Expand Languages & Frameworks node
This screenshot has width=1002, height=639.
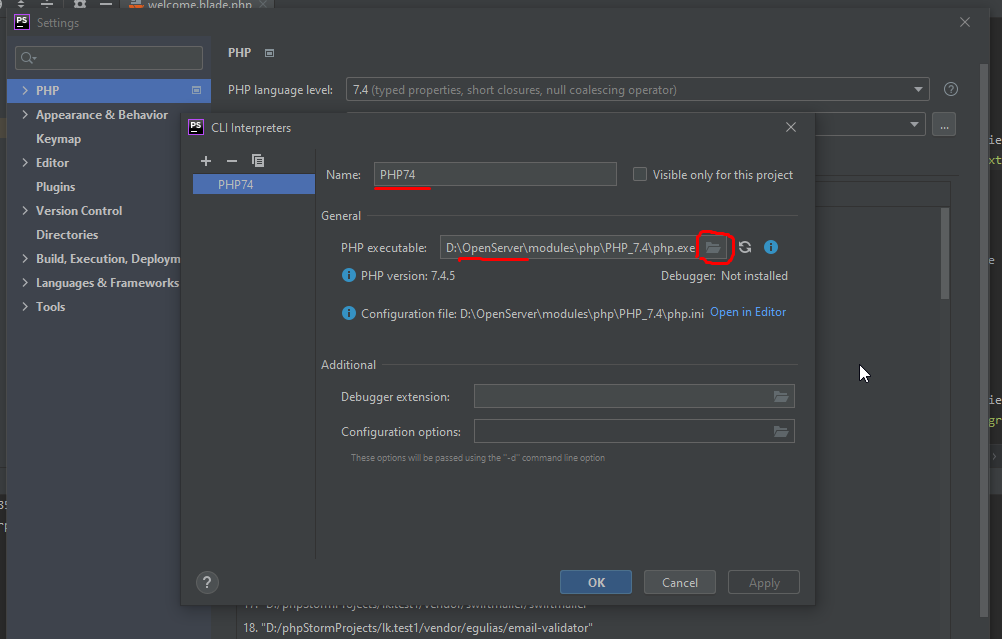point(25,282)
